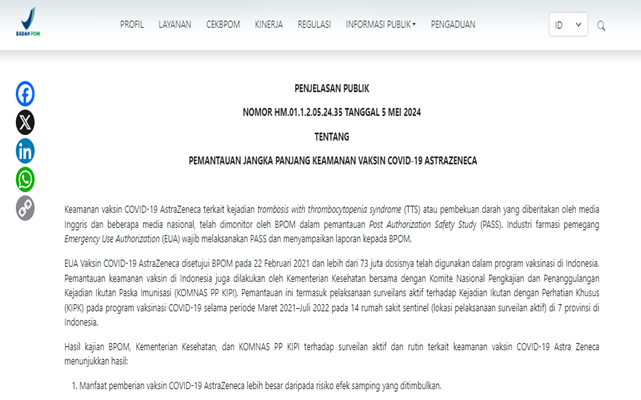Open the PENGADUAN page link
Image resolution: width=641 pixels, height=400 pixels.
452,24
